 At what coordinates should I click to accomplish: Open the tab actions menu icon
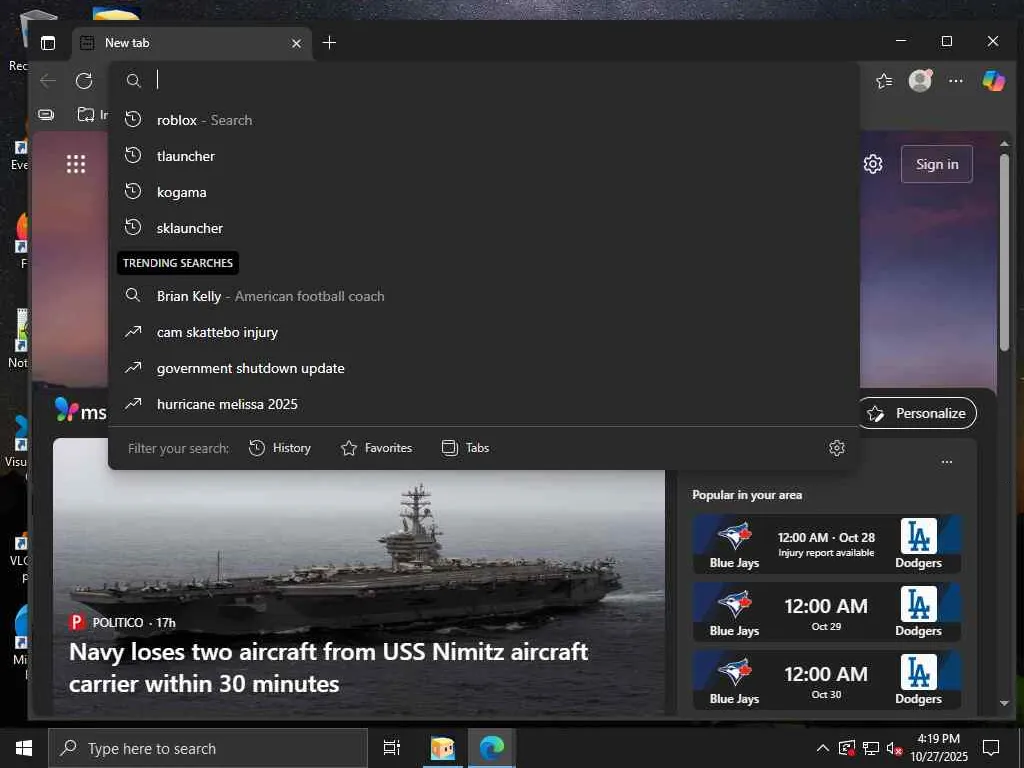pos(48,43)
